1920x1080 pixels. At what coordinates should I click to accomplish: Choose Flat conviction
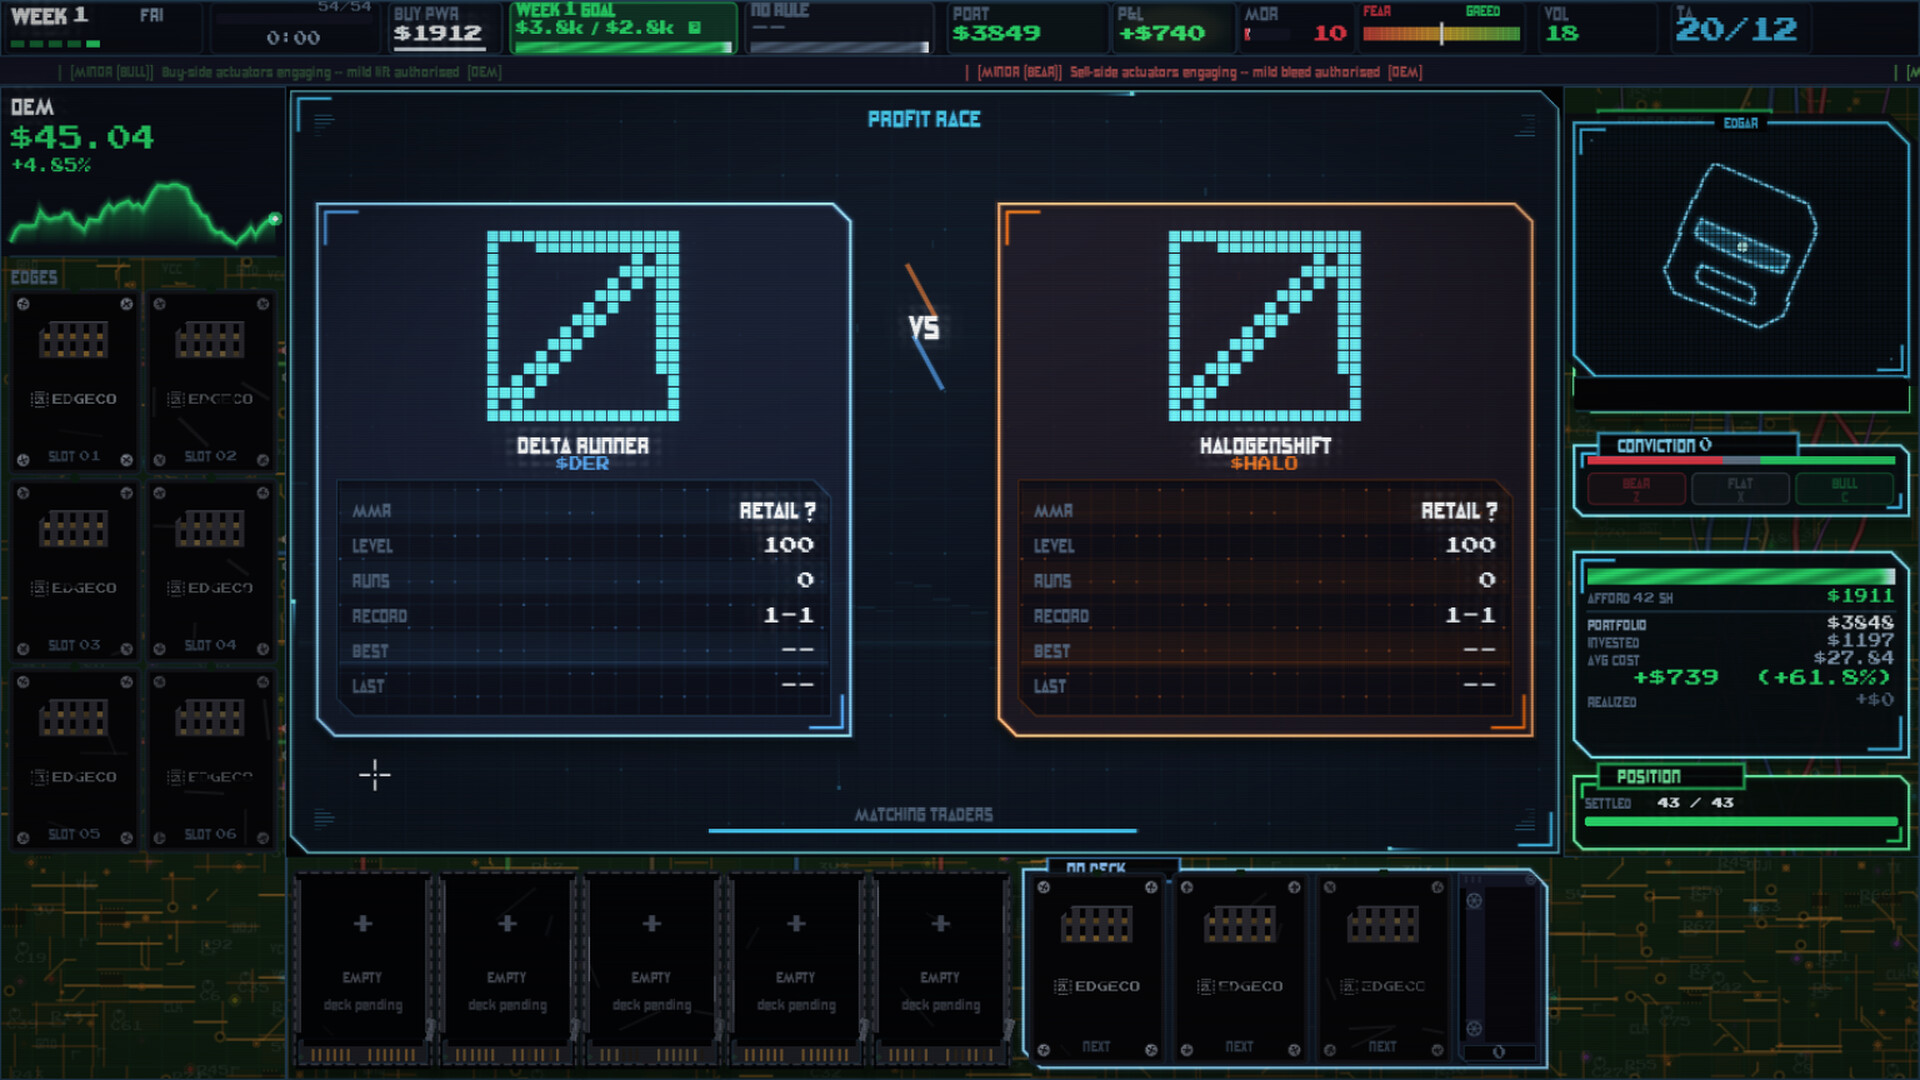tap(1740, 489)
